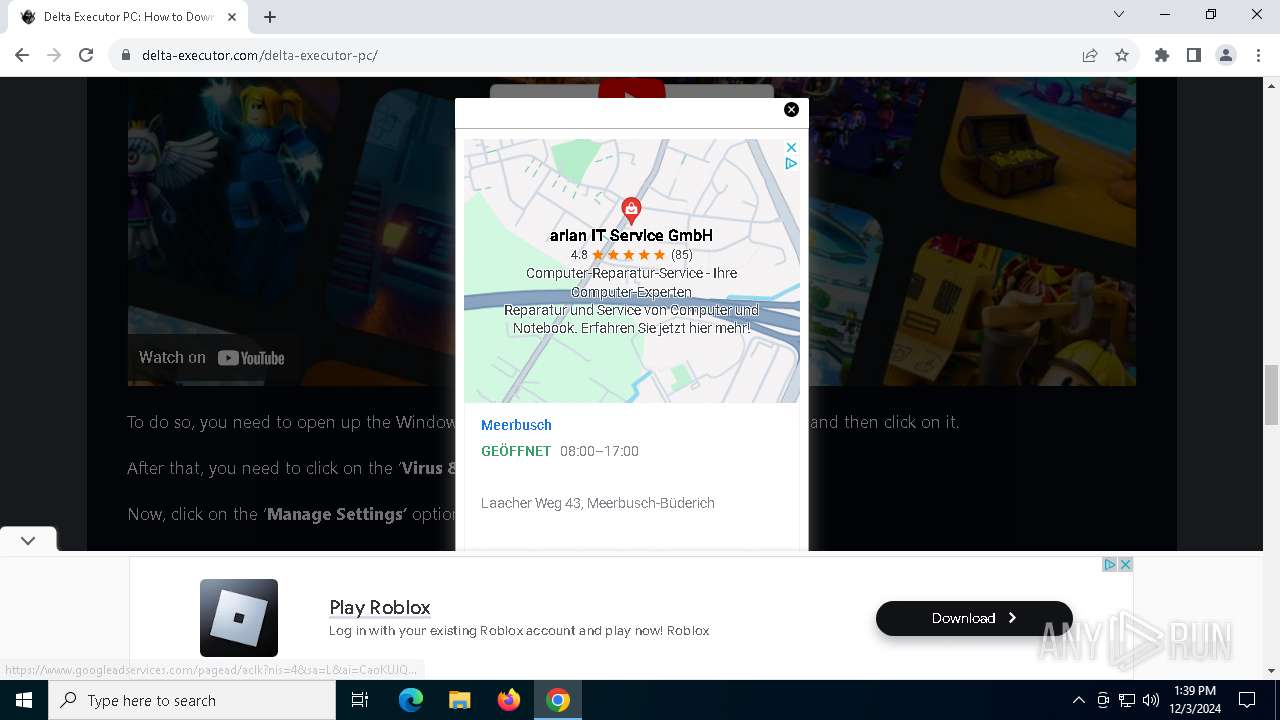1280x720 pixels.
Task: Dismiss map ad using small X icon
Action: point(791,148)
